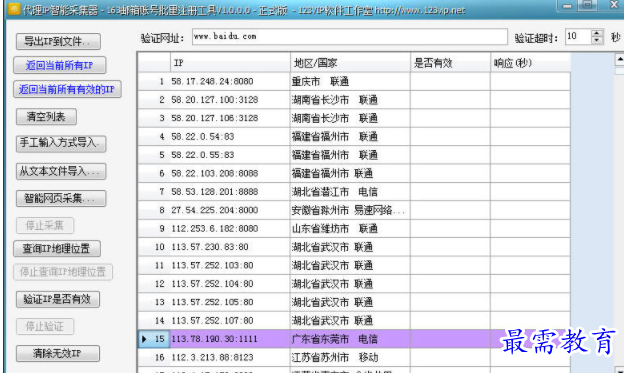Click row header number 1
The image size is (624, 373).
[154, 82]
